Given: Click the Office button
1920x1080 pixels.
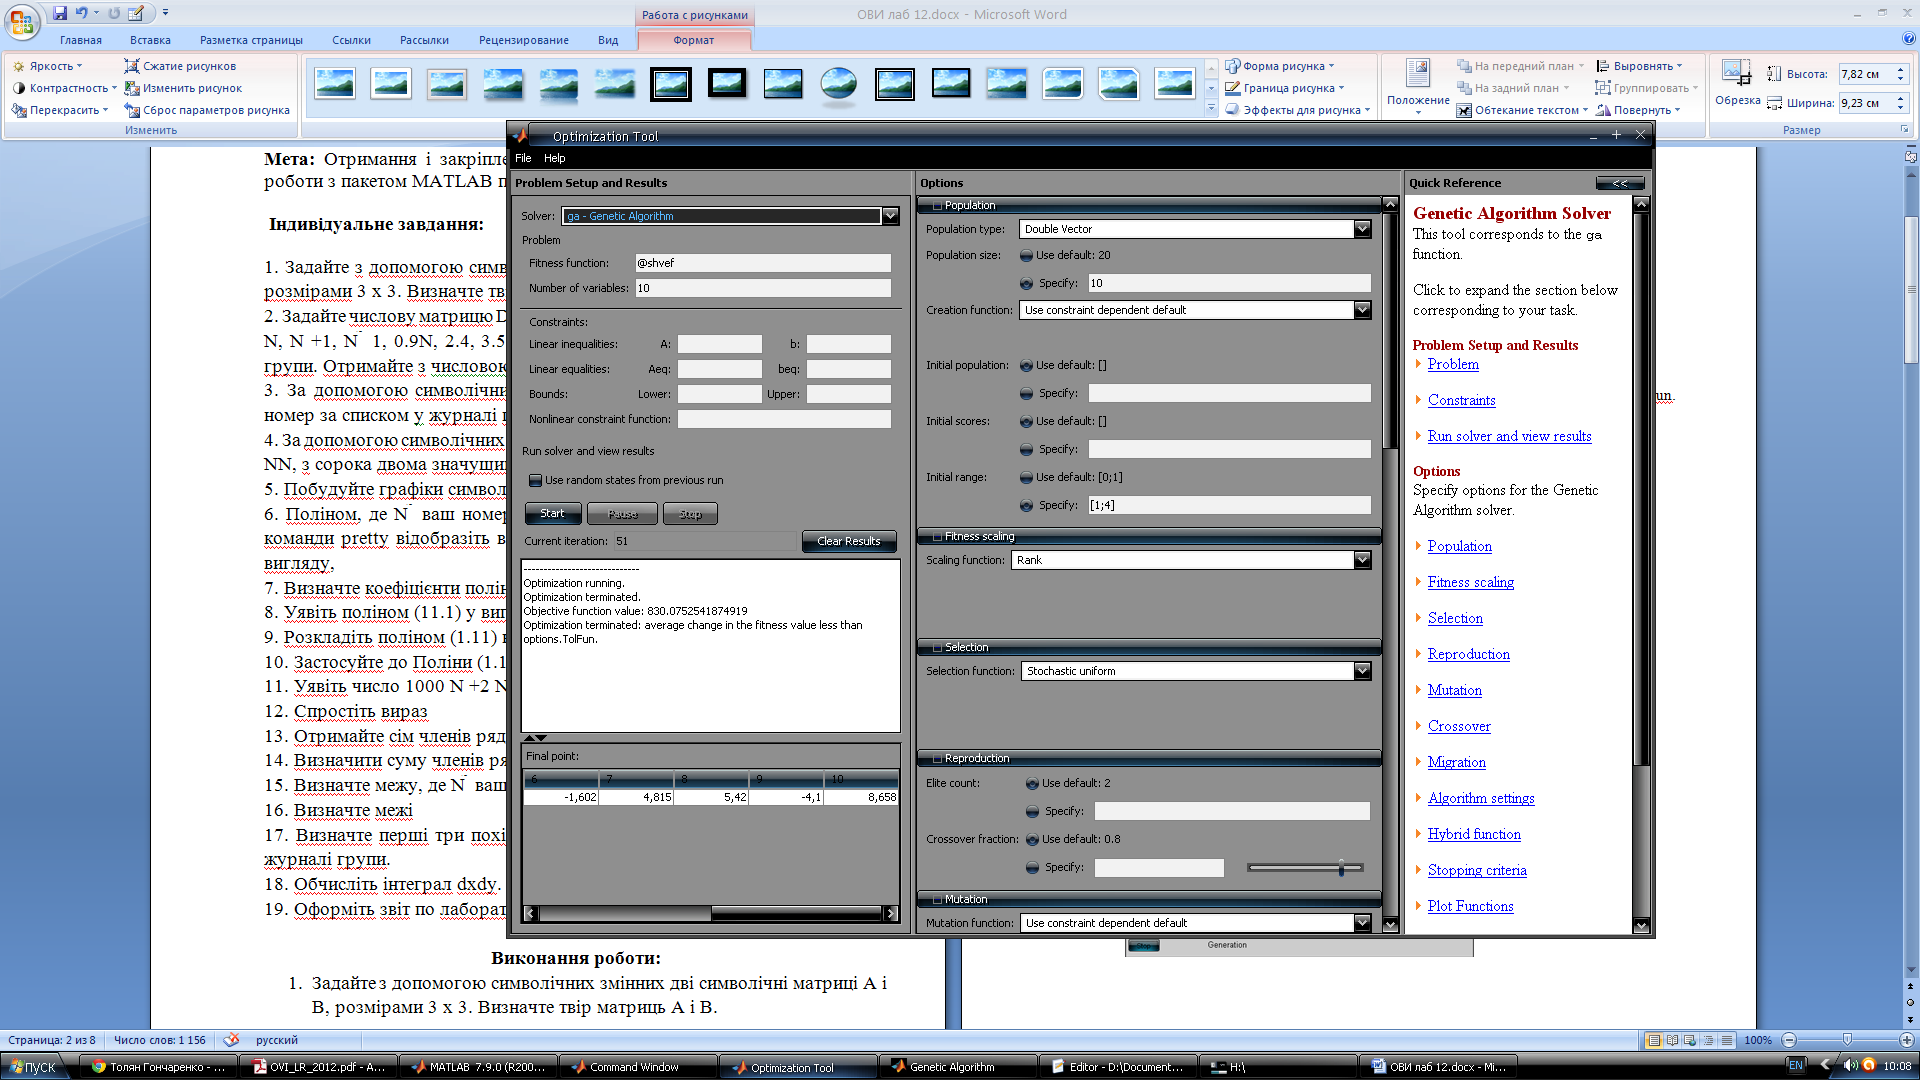Looking at the screenshot, I should coord(21,21).
